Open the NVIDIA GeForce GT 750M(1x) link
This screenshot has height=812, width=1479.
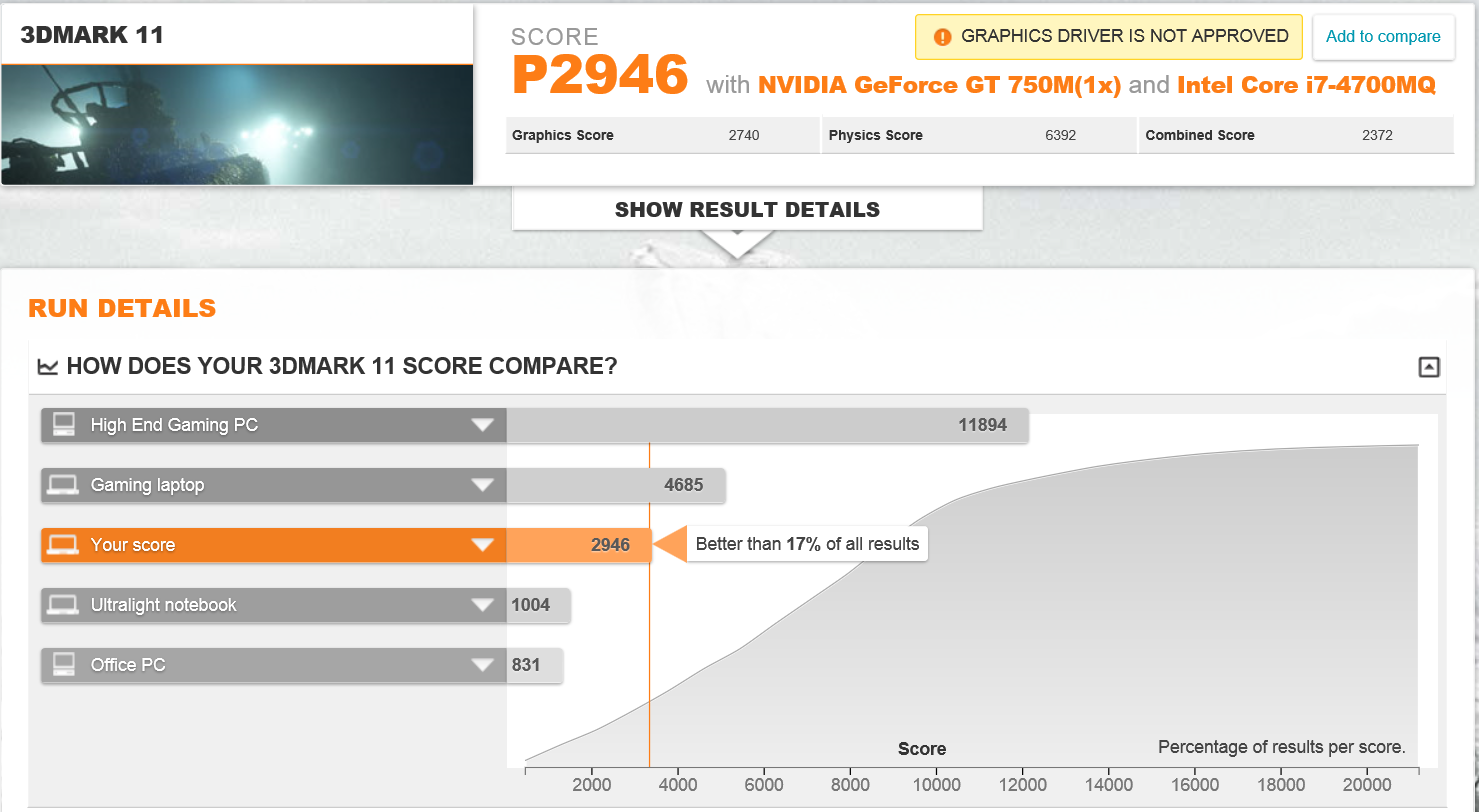(939, 85)
